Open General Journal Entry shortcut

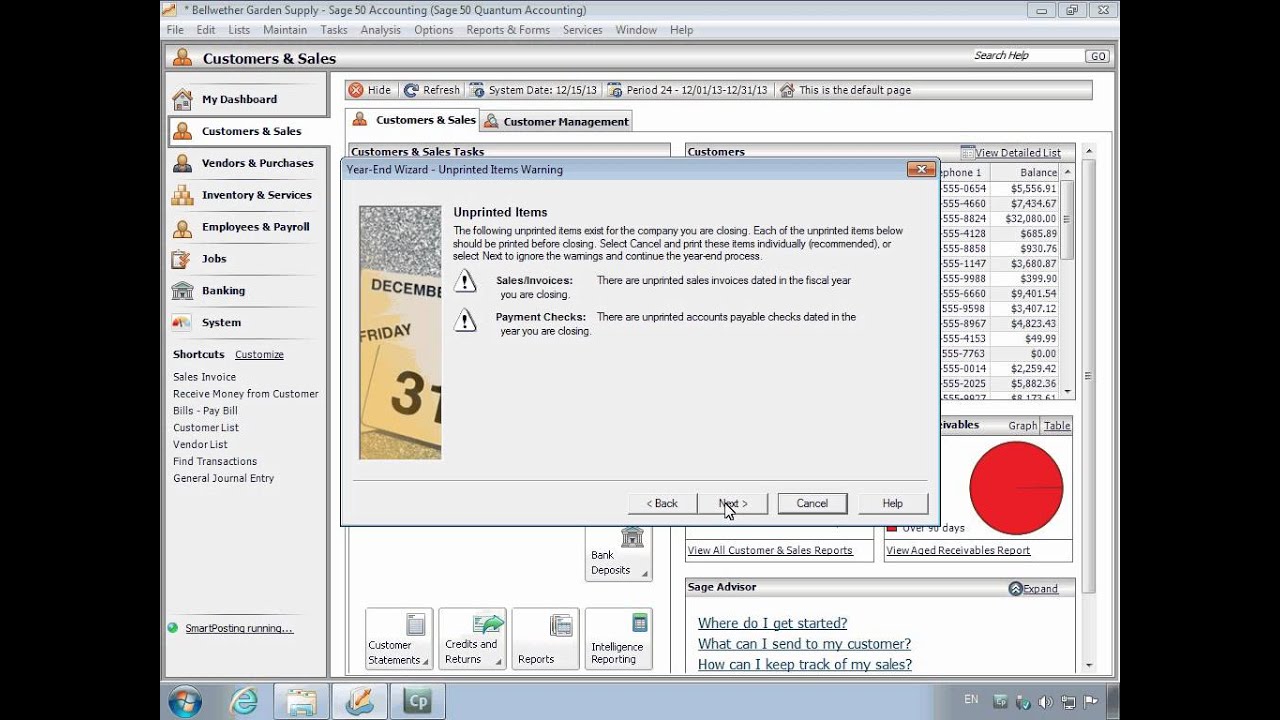click(223, 478)
